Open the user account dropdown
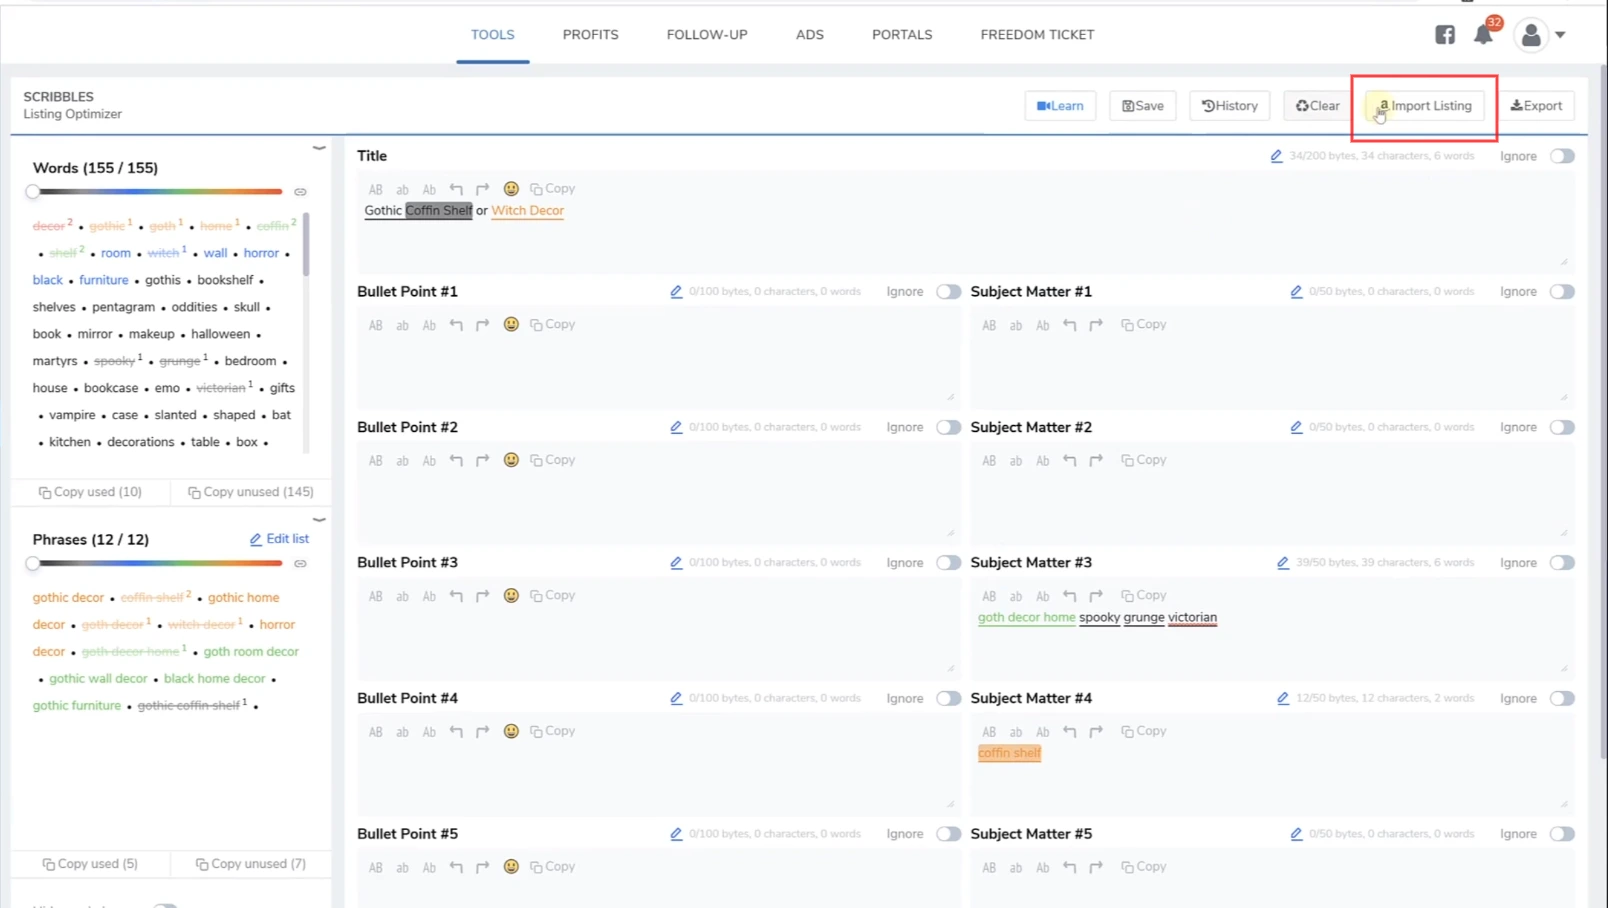This screenshot has width=1608, height=908. (1540, 35)
